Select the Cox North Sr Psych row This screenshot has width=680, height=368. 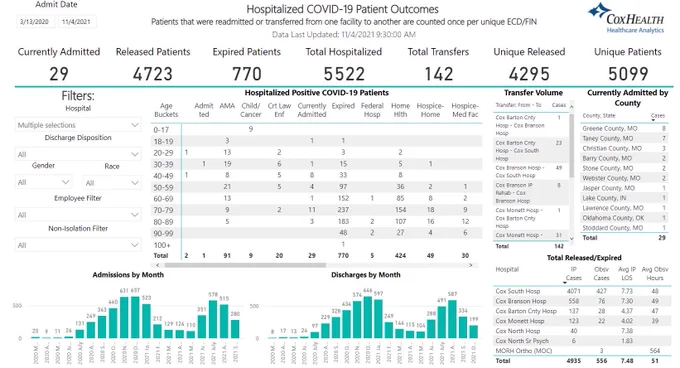point(582,341)
